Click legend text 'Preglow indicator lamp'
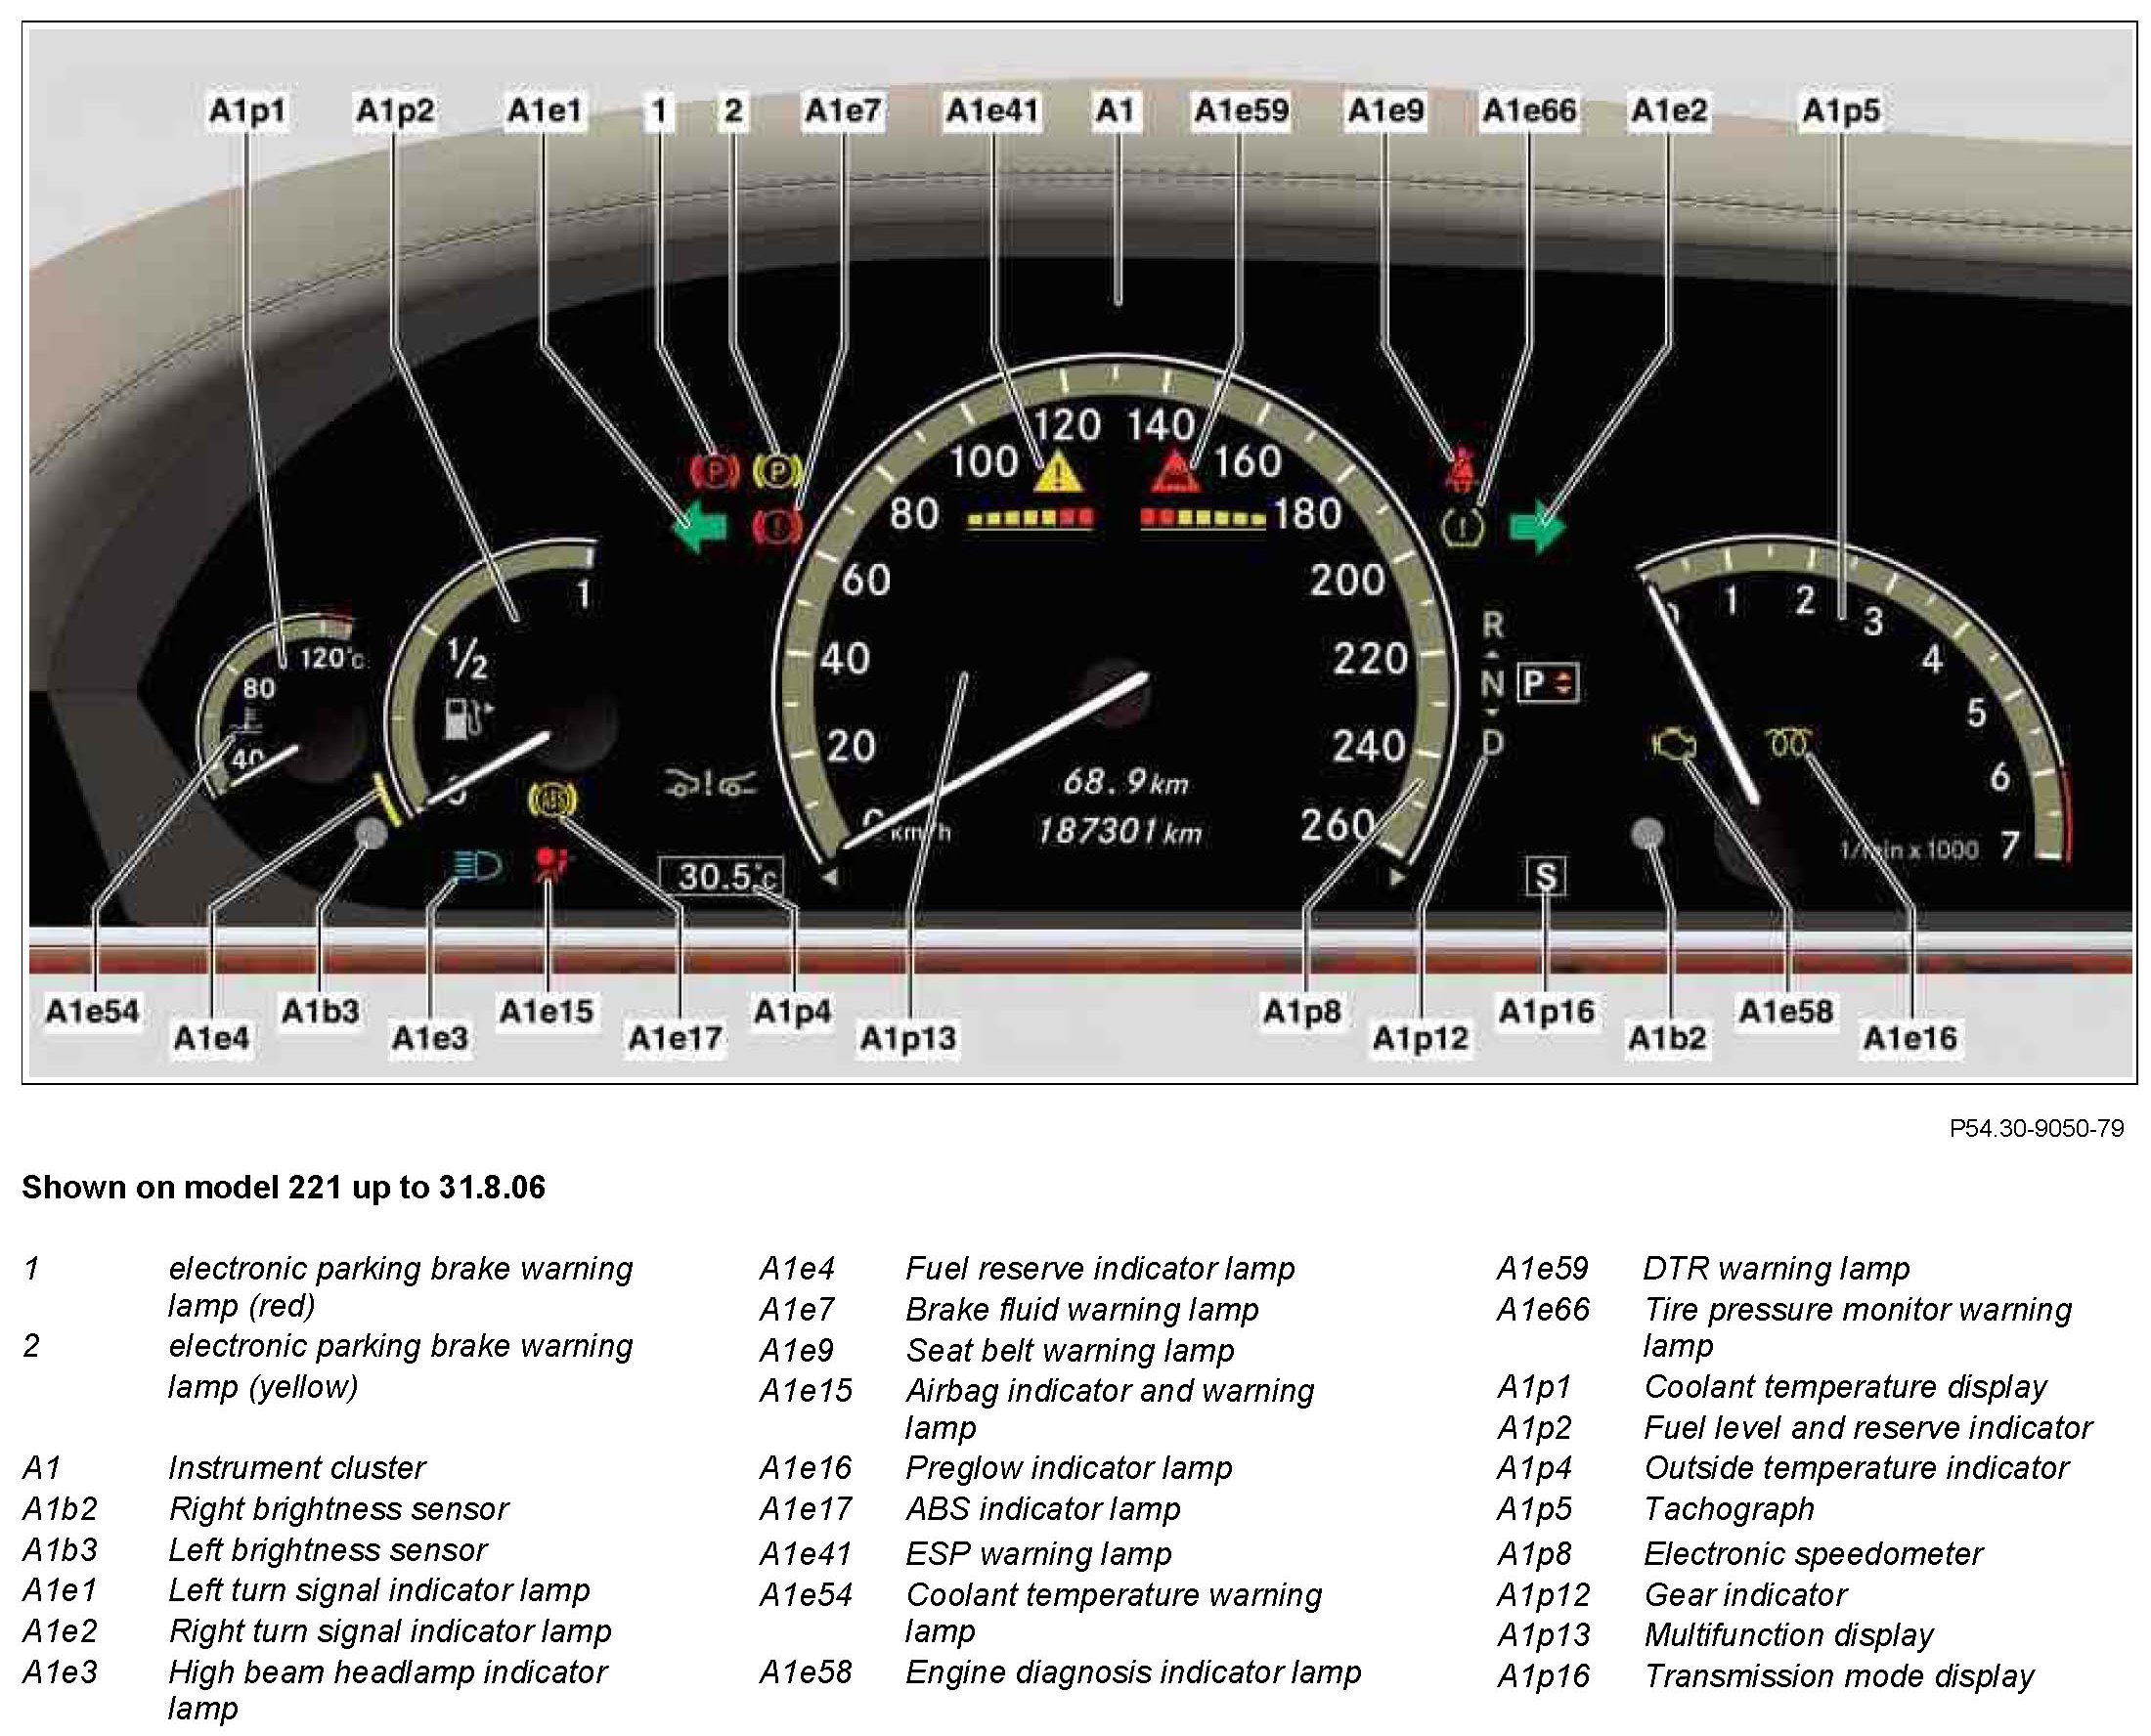2151x1736 pixels. pos(1068,1468)
